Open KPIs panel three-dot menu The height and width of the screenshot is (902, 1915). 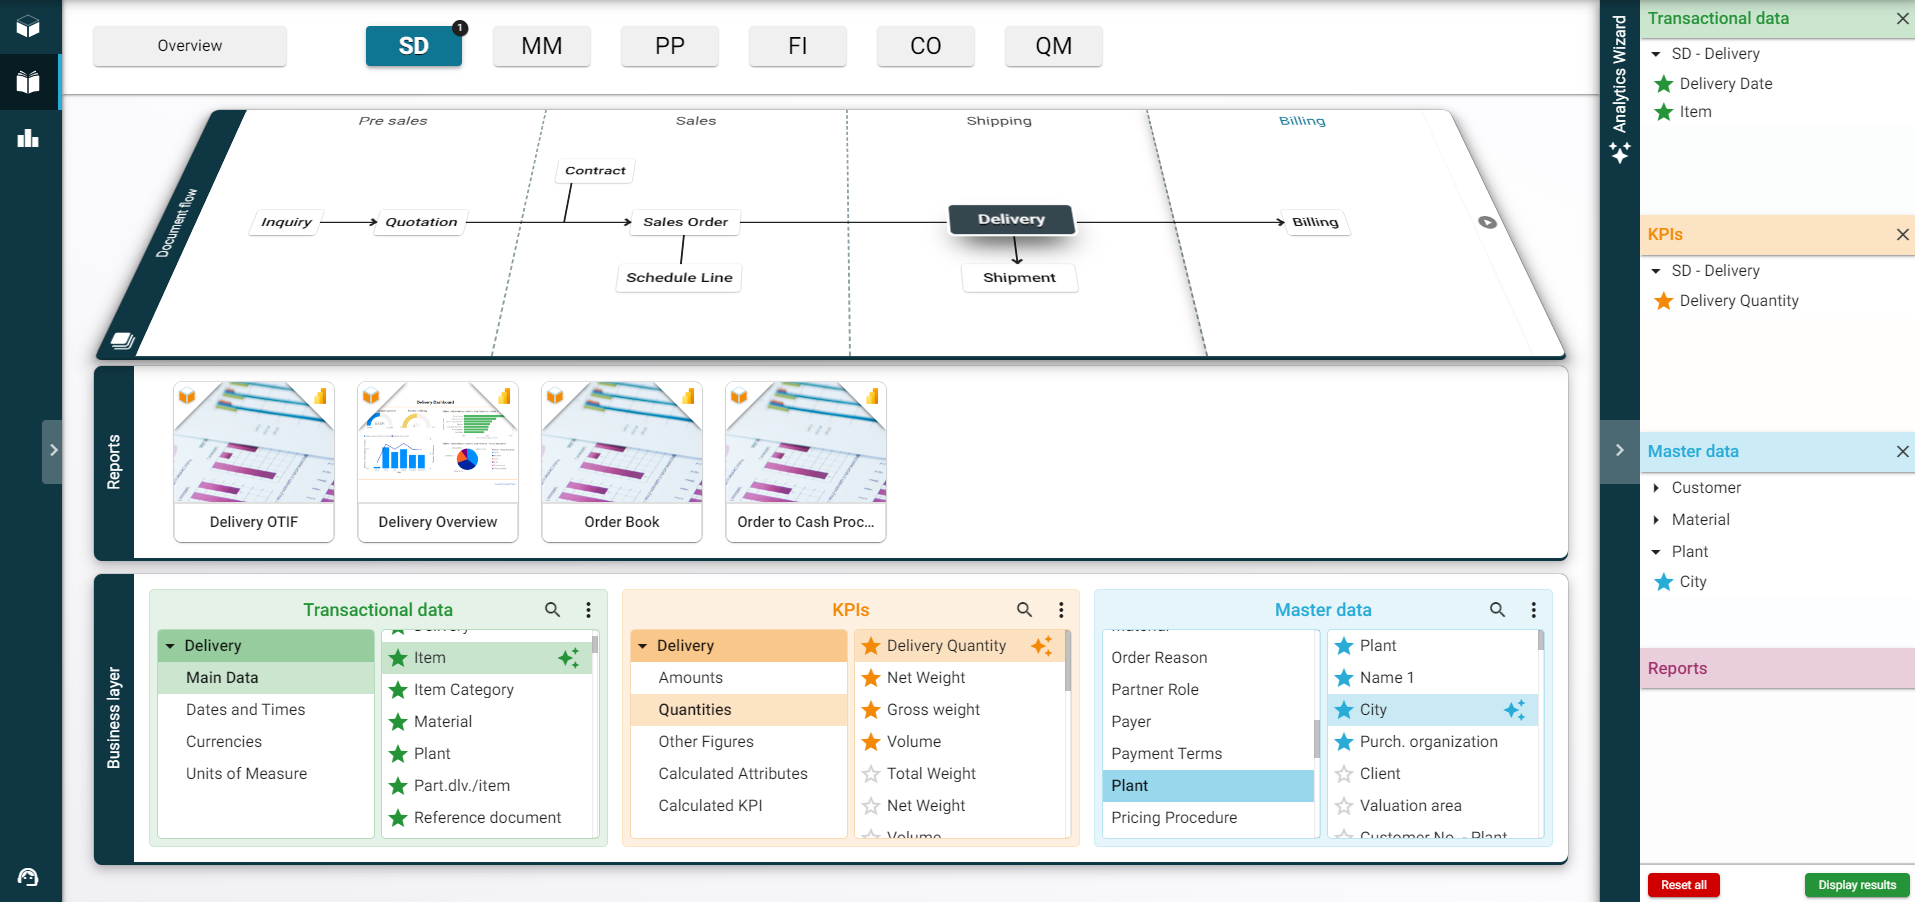click(x=1061, y=610)
